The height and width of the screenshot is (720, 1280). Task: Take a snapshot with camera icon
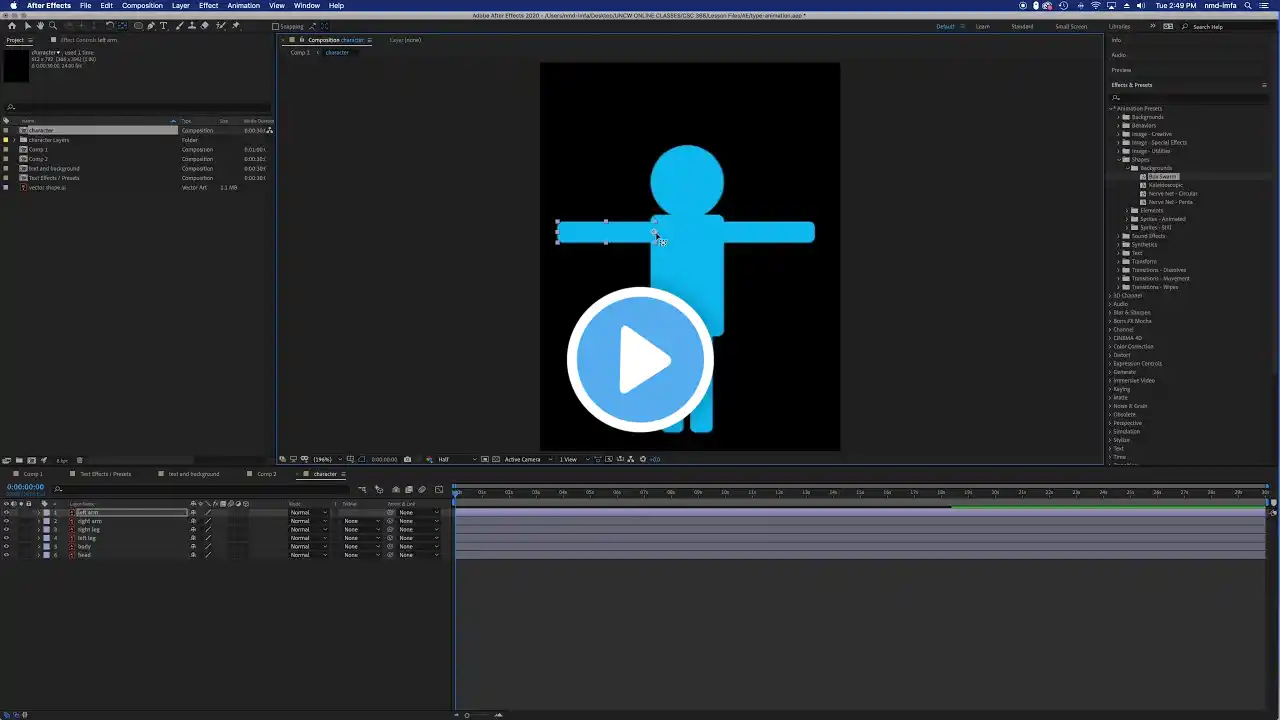click(x=407, y=459)
